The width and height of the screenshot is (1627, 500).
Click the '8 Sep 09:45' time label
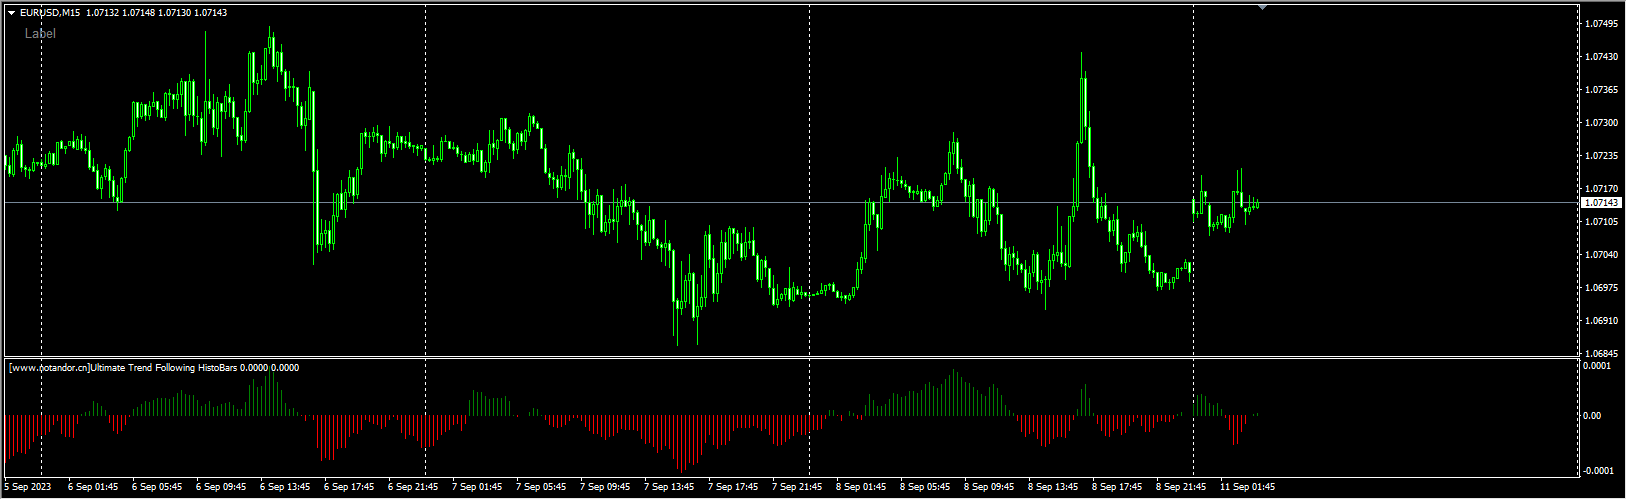point(989,487)
